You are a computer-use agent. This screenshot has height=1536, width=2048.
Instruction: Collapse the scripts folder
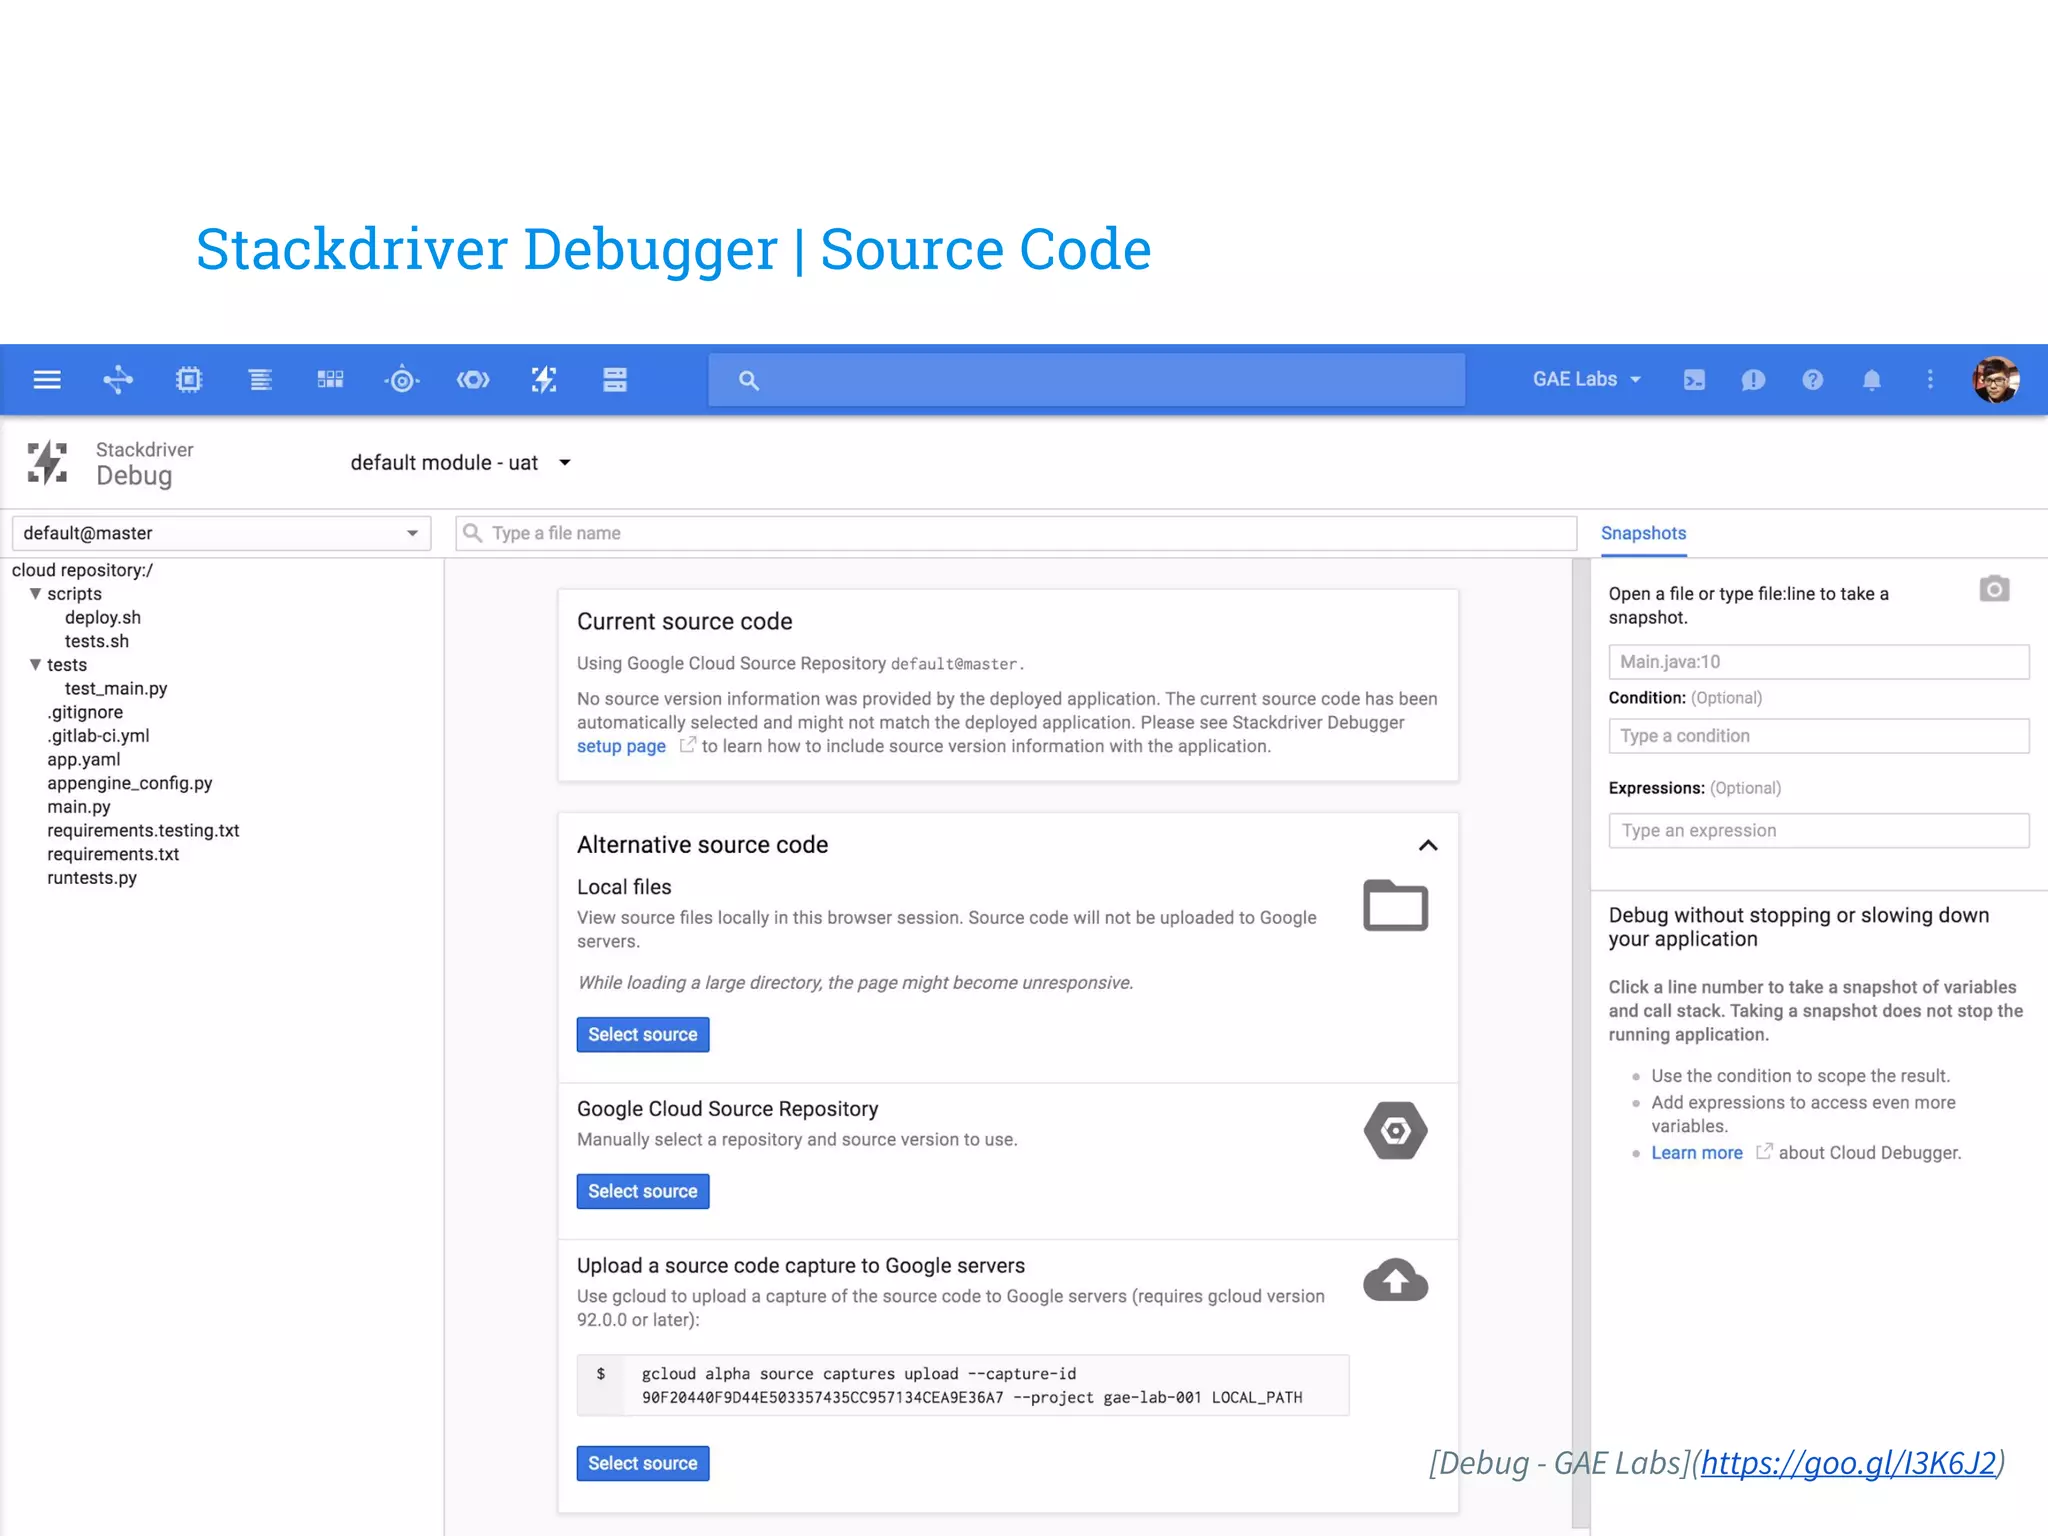pyautogui.click(x=35, y=594)
